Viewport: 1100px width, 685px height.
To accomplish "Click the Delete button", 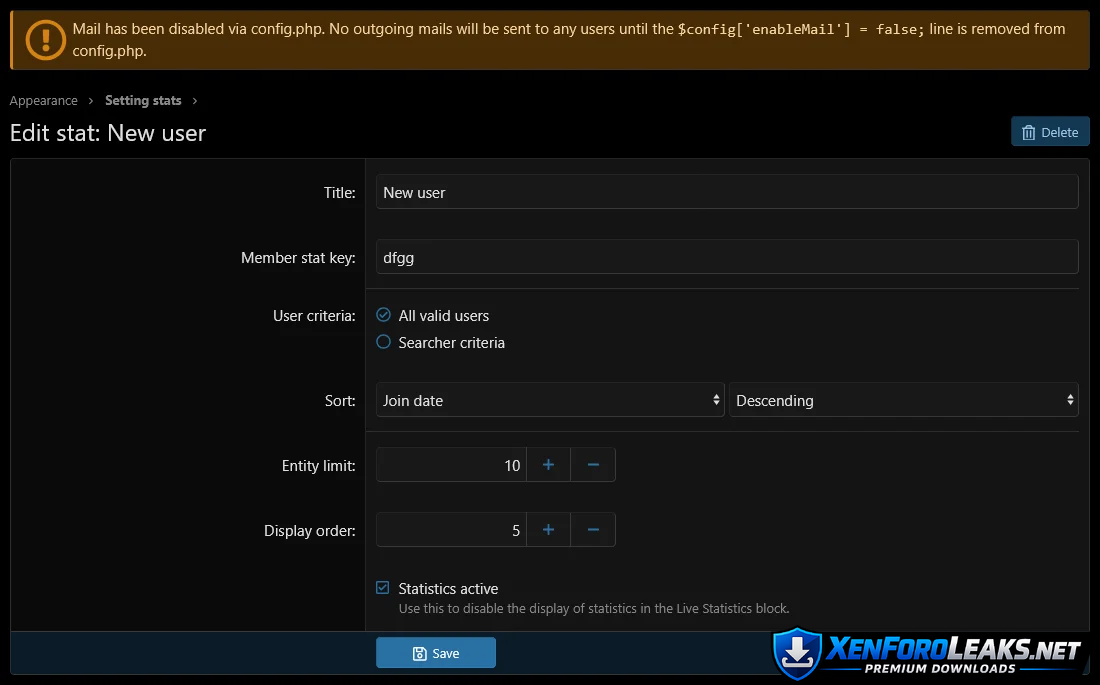I will (x=1050, y=132).
